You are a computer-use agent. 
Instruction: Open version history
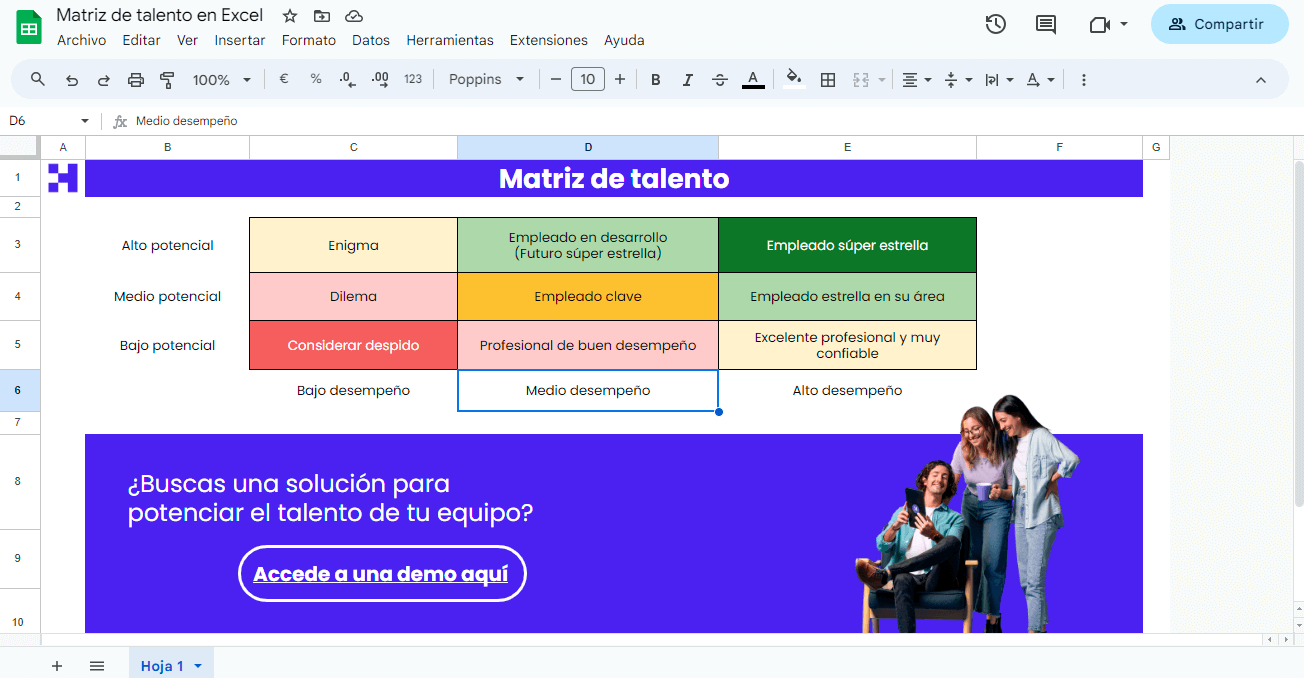(x=996, y=24)
